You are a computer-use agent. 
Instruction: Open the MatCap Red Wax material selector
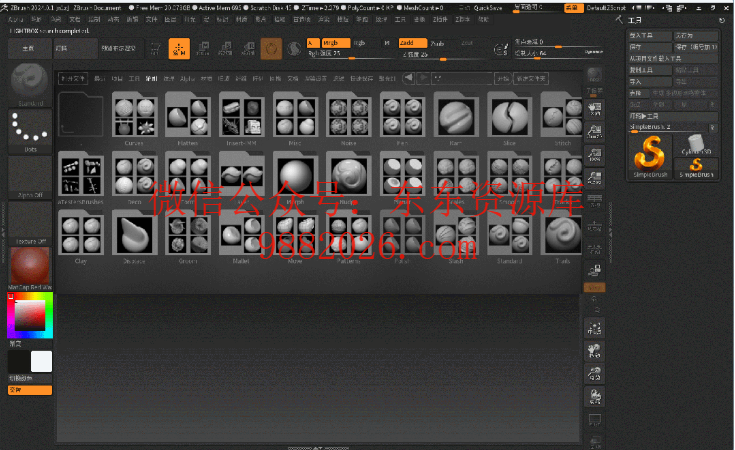tap(30, 269)
